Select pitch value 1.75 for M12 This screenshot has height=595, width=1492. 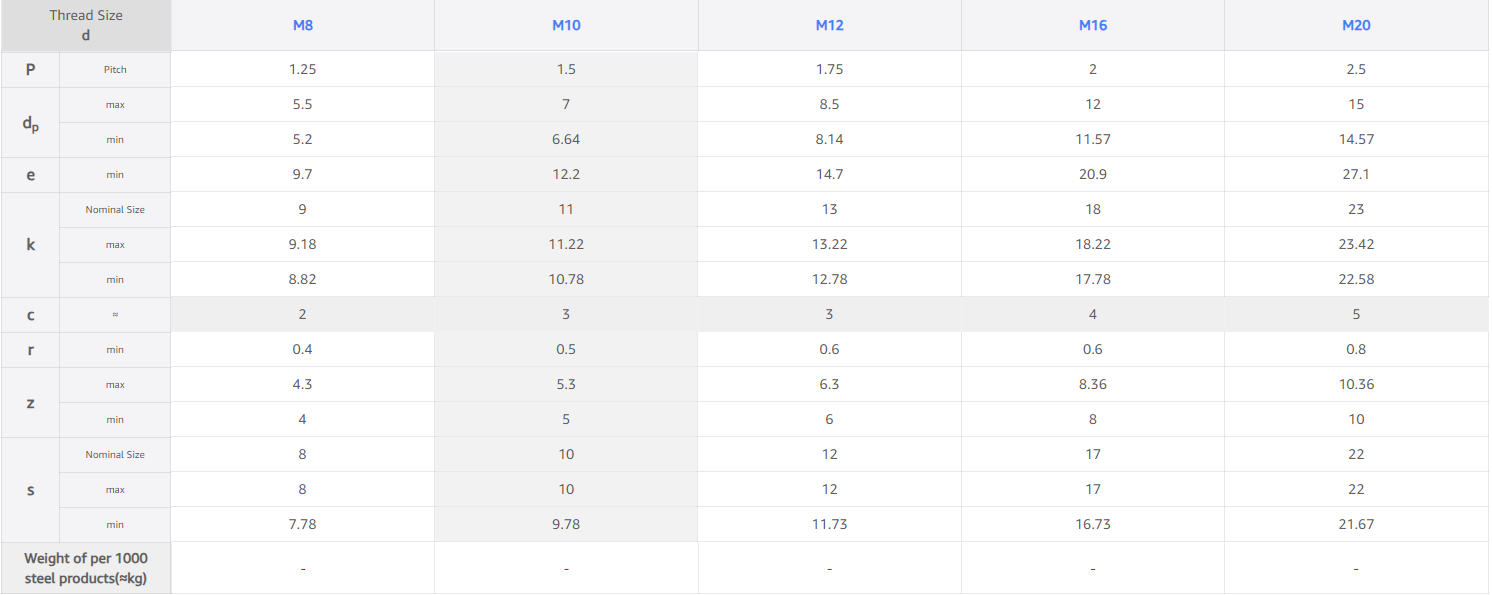point(829,69)
